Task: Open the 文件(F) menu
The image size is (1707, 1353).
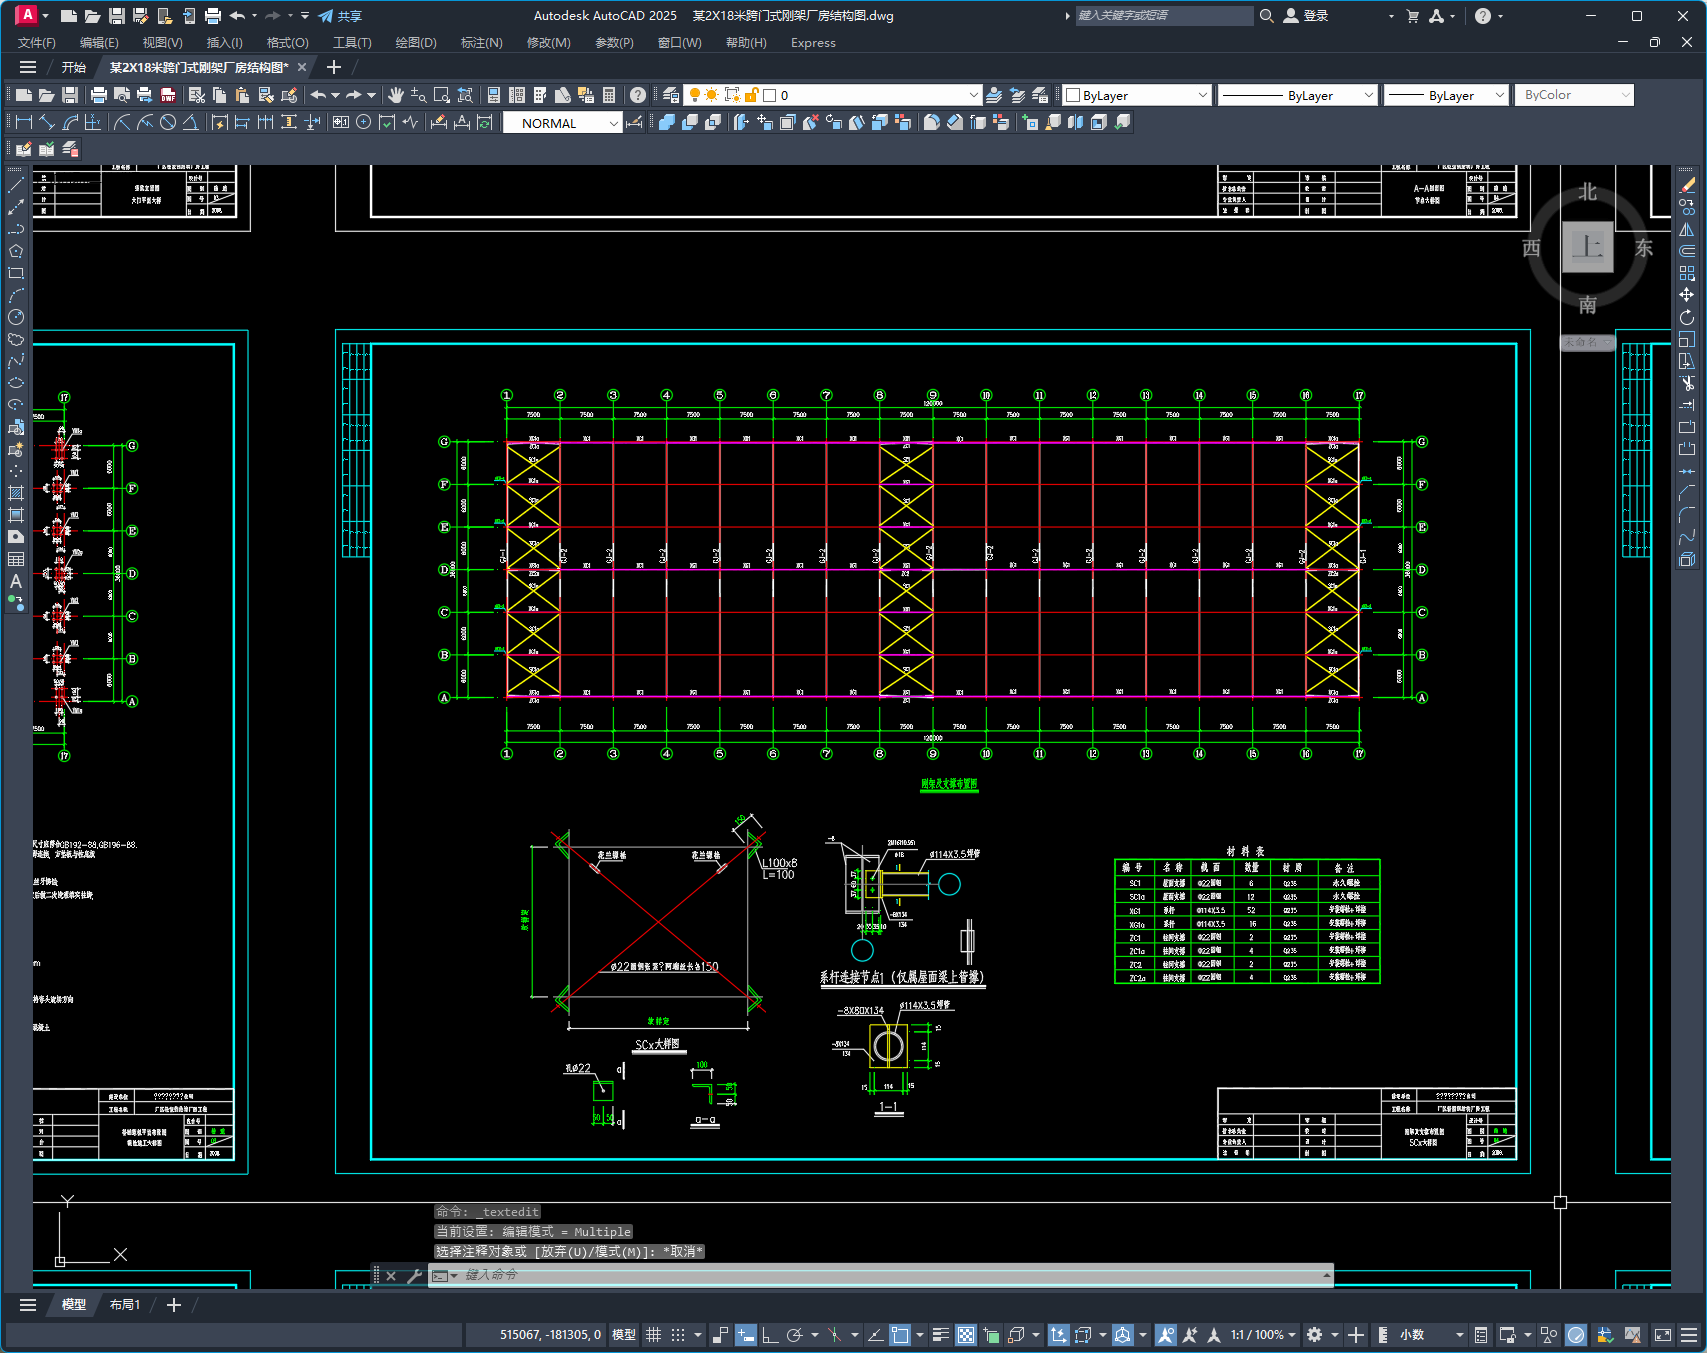Action: 37,43
